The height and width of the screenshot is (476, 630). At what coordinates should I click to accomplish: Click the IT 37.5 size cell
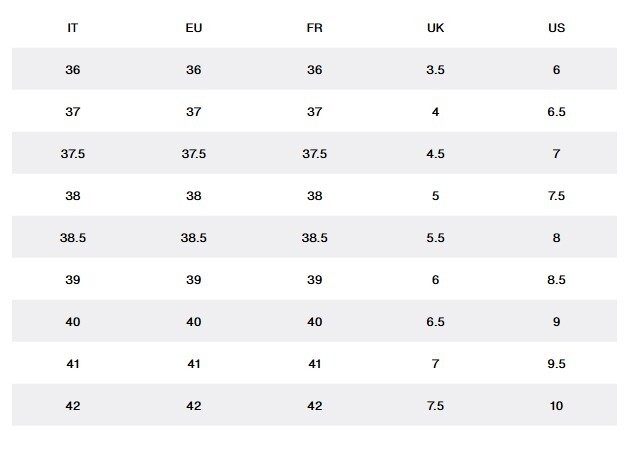pos(73,153)
